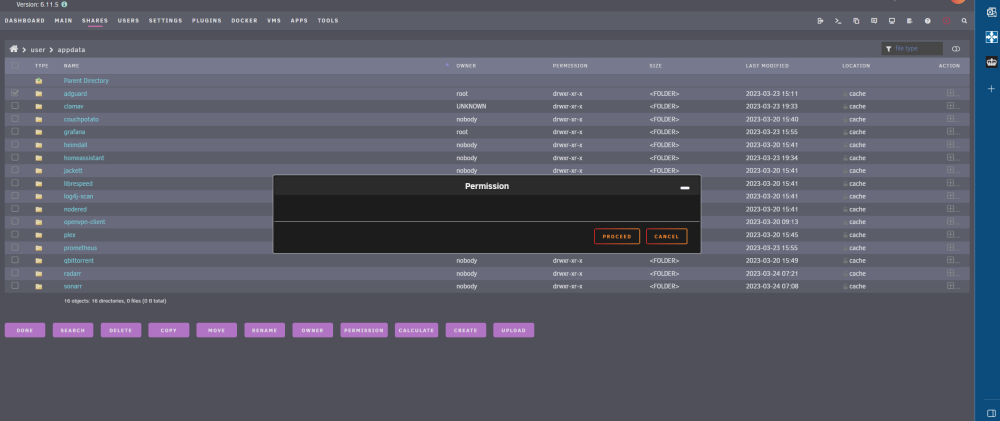Viewport: 1000px width, 421px height.
Task: Click the logout icon in top toolbar
Action: click(820, 21)
